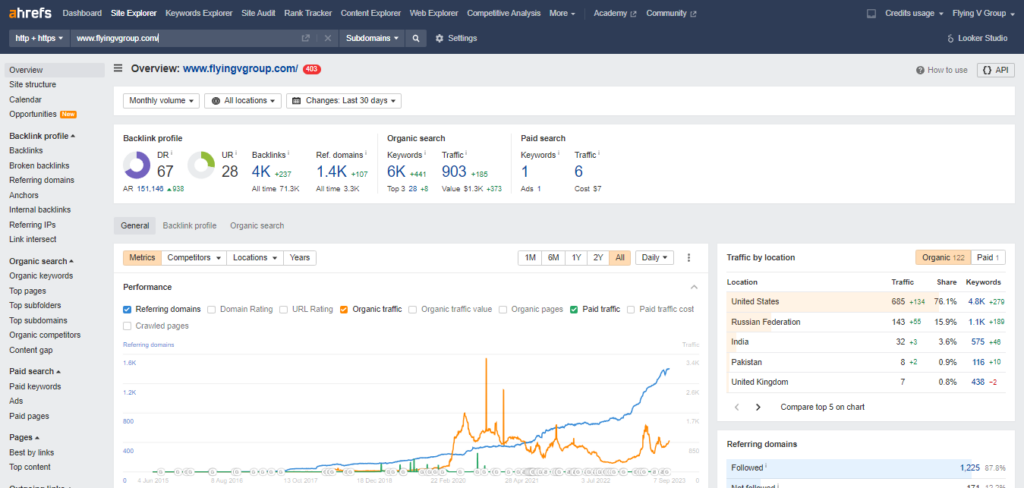The image size is (1024, 488).
Task: Enable URL Rating checkbox
Action: [283, 310]
